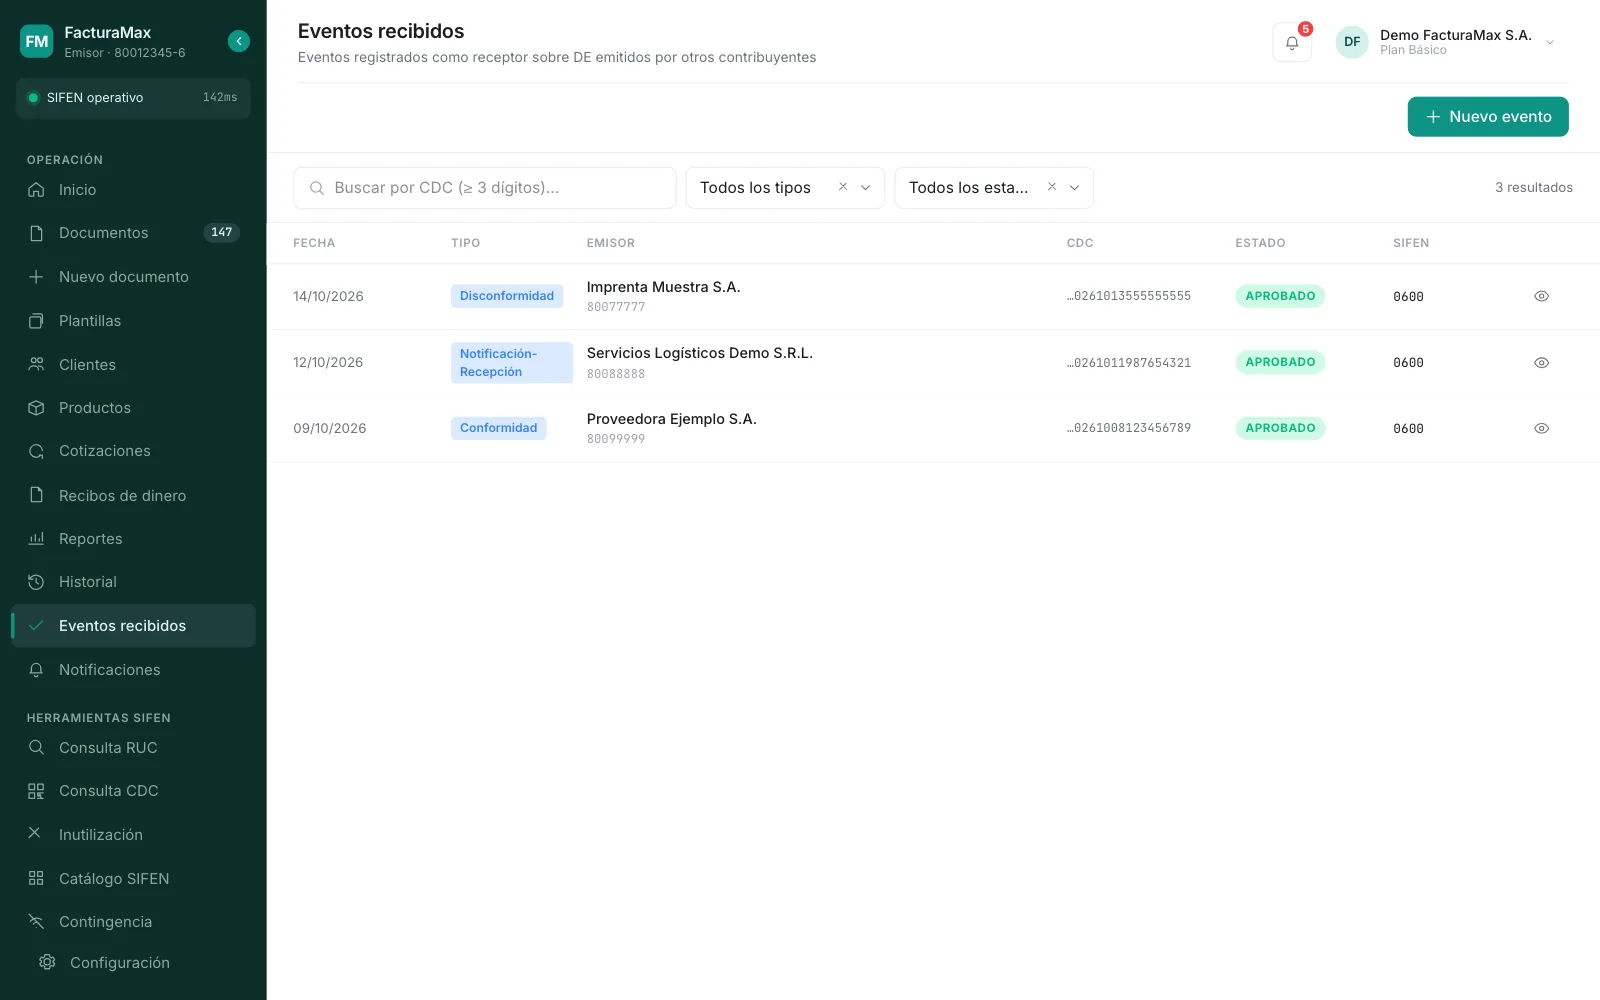Click the Conformidad type badge
This screenshot has height=1000, width=1600.
click(498, 428)
